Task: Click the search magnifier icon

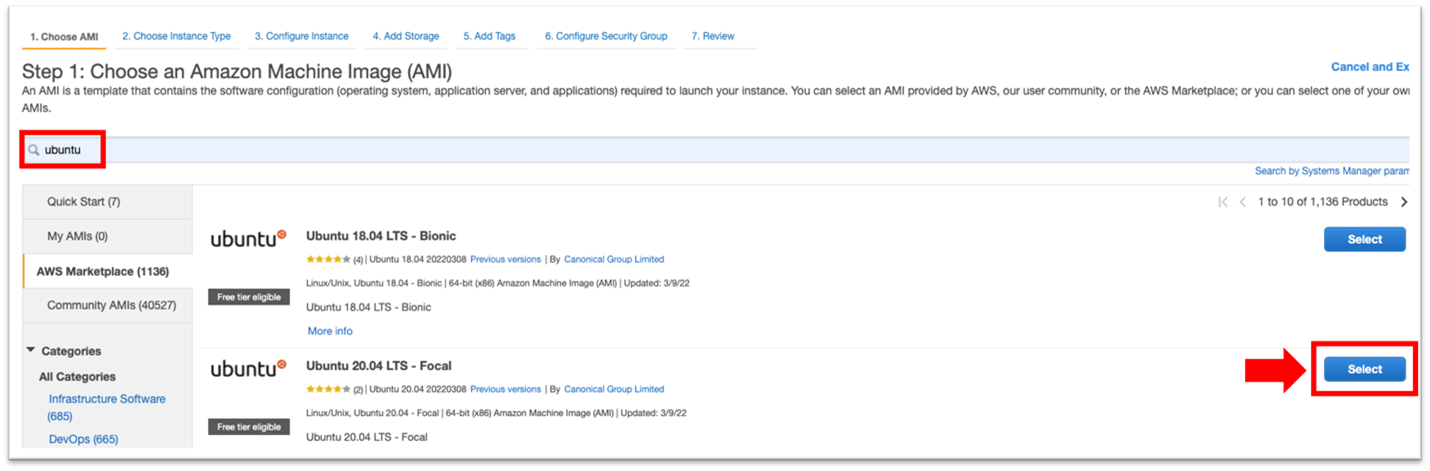Action: pyautogui.click(x=34, y=150)
